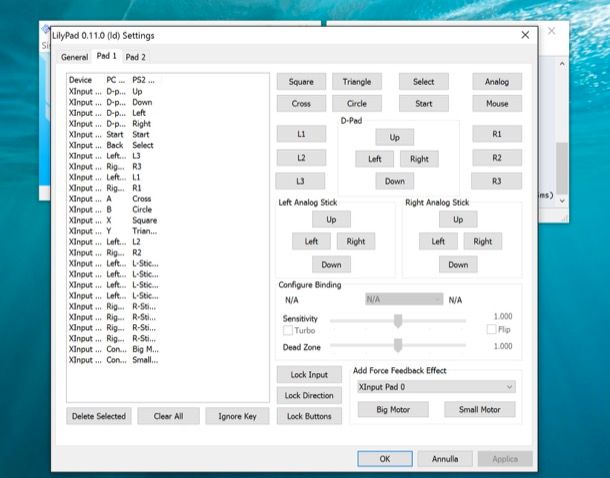Adjust the Dead Zone slider

(x=398, y=345)
